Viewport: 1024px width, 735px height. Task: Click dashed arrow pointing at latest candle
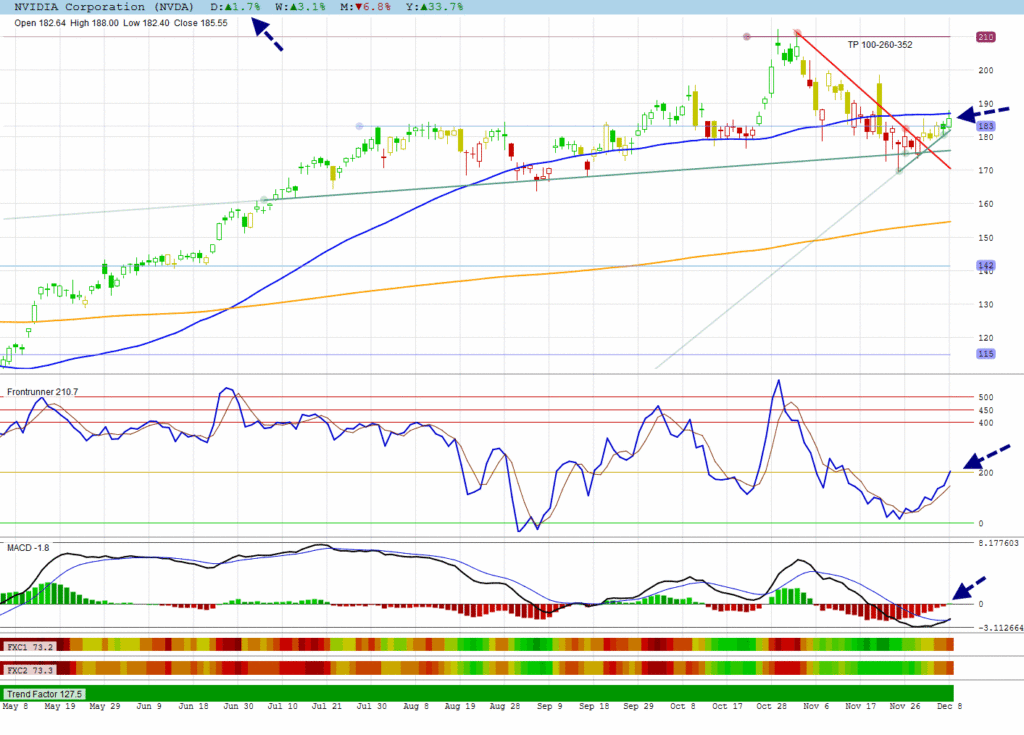[983, 113]
